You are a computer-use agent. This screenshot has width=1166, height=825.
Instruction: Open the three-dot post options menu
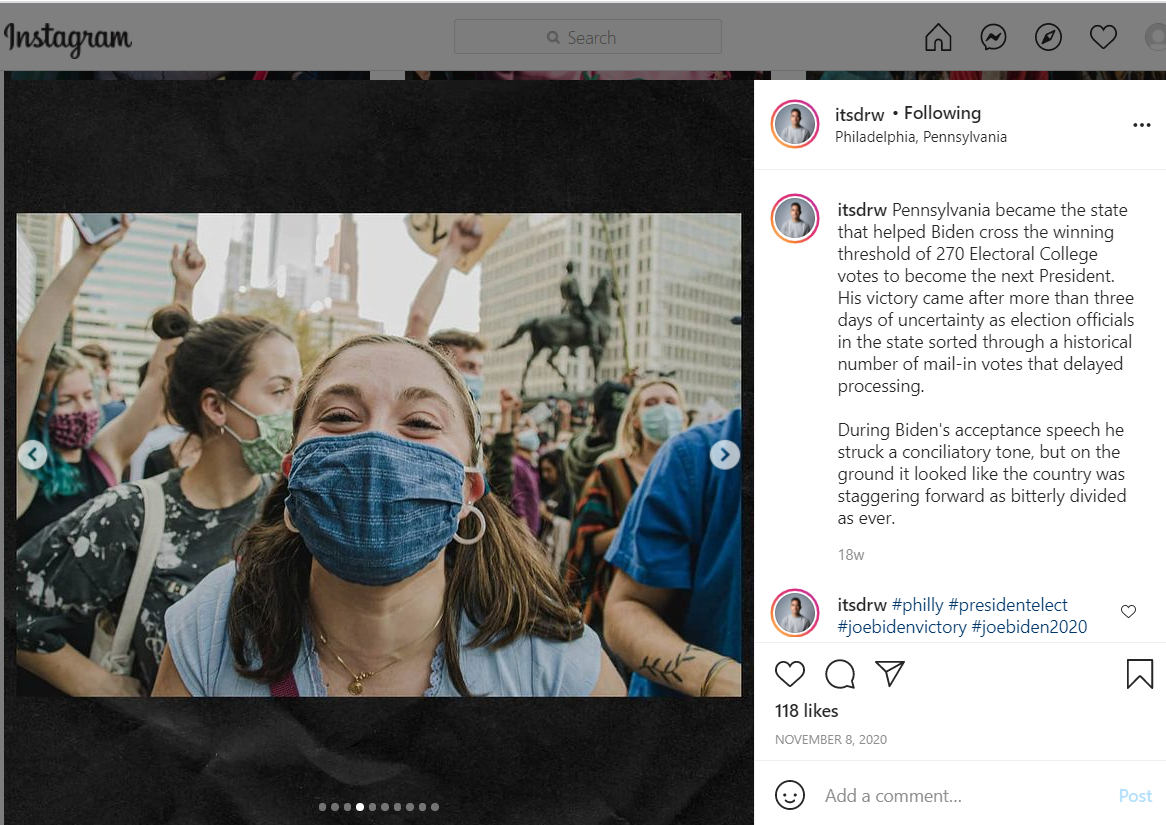point(1142,125)
